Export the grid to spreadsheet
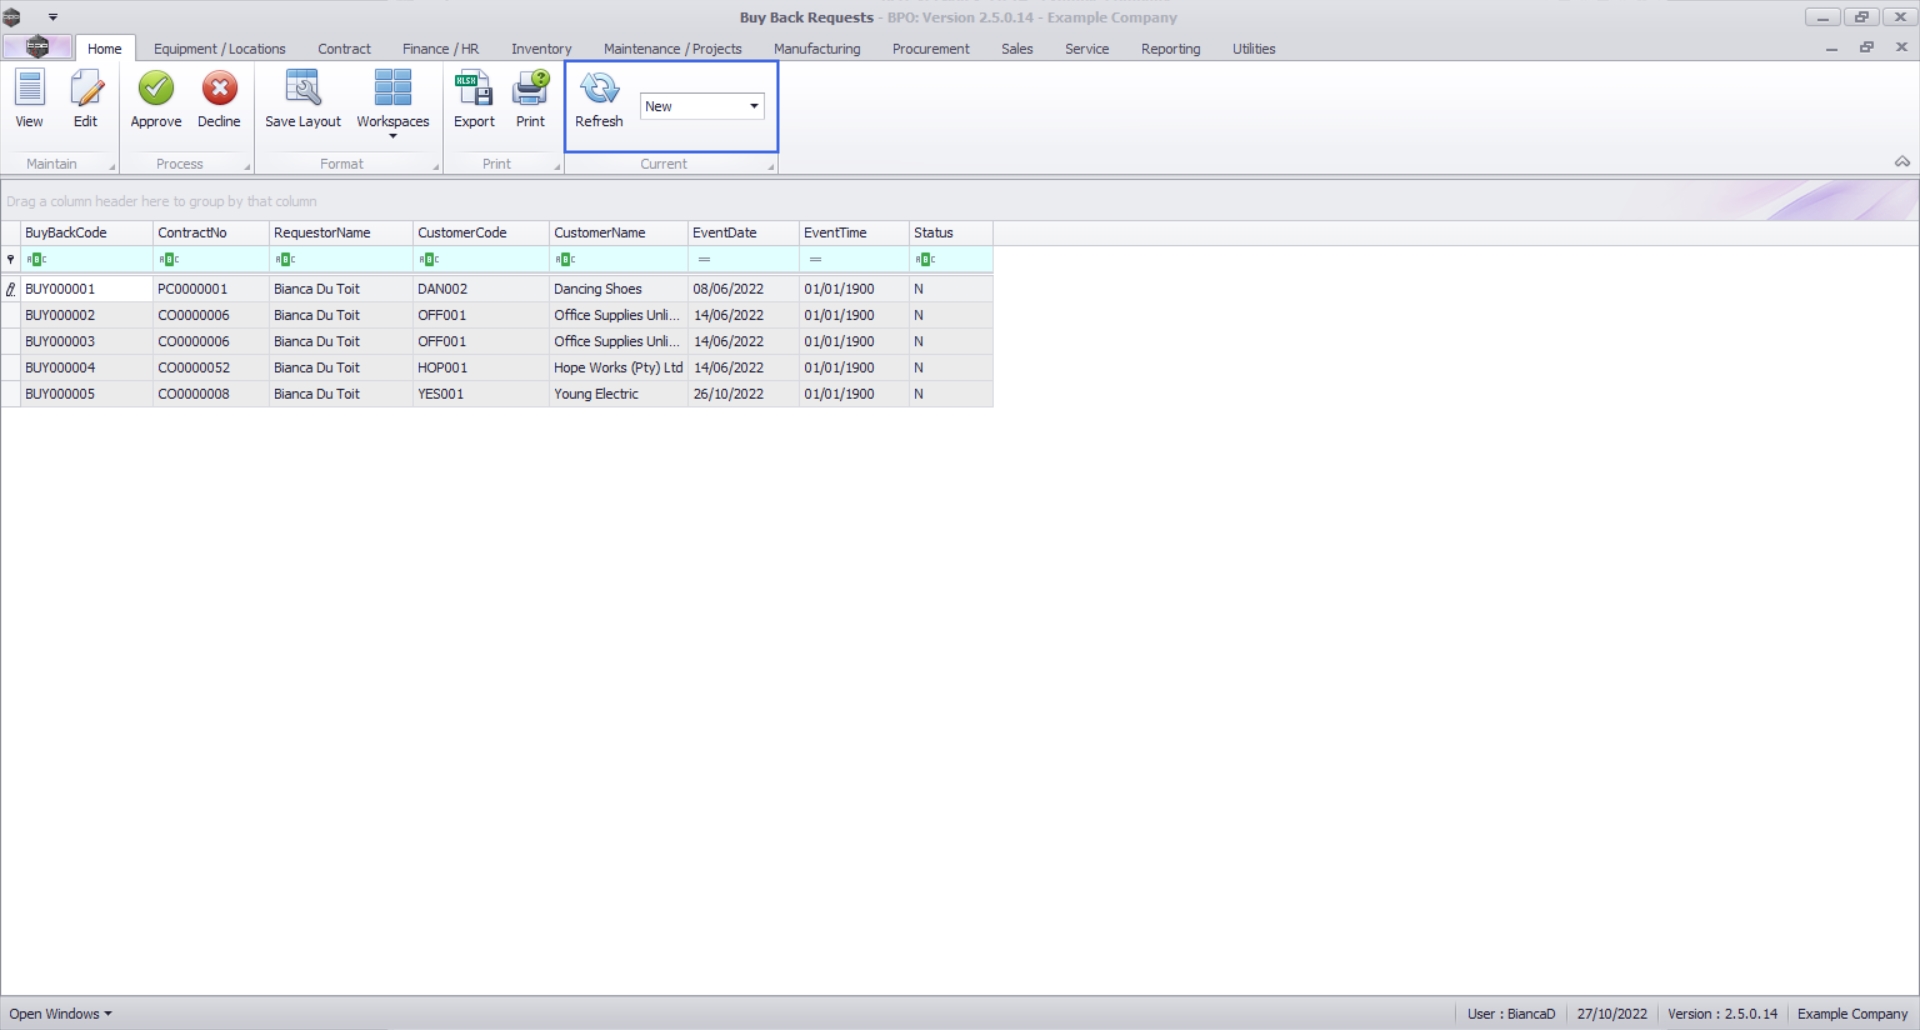The width and height of the screenshot is (1920, 1030). pos(474,99)
